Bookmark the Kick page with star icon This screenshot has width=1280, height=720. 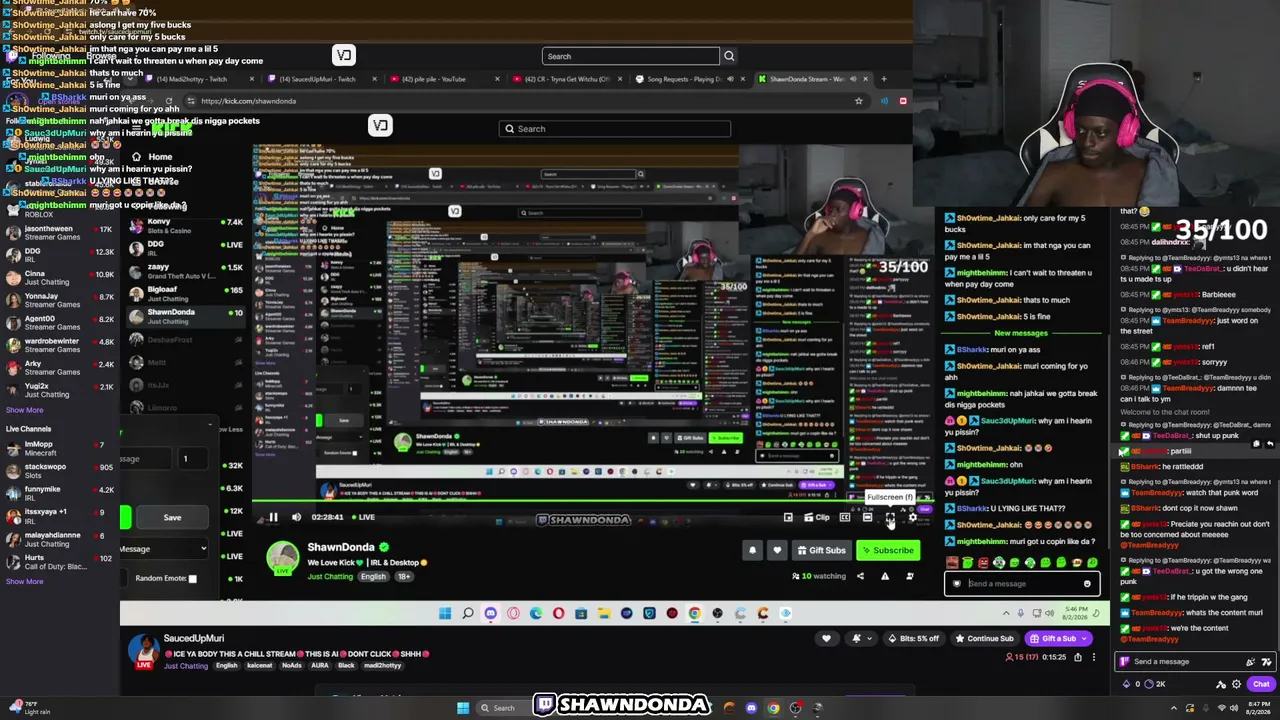tap(858, 101)
